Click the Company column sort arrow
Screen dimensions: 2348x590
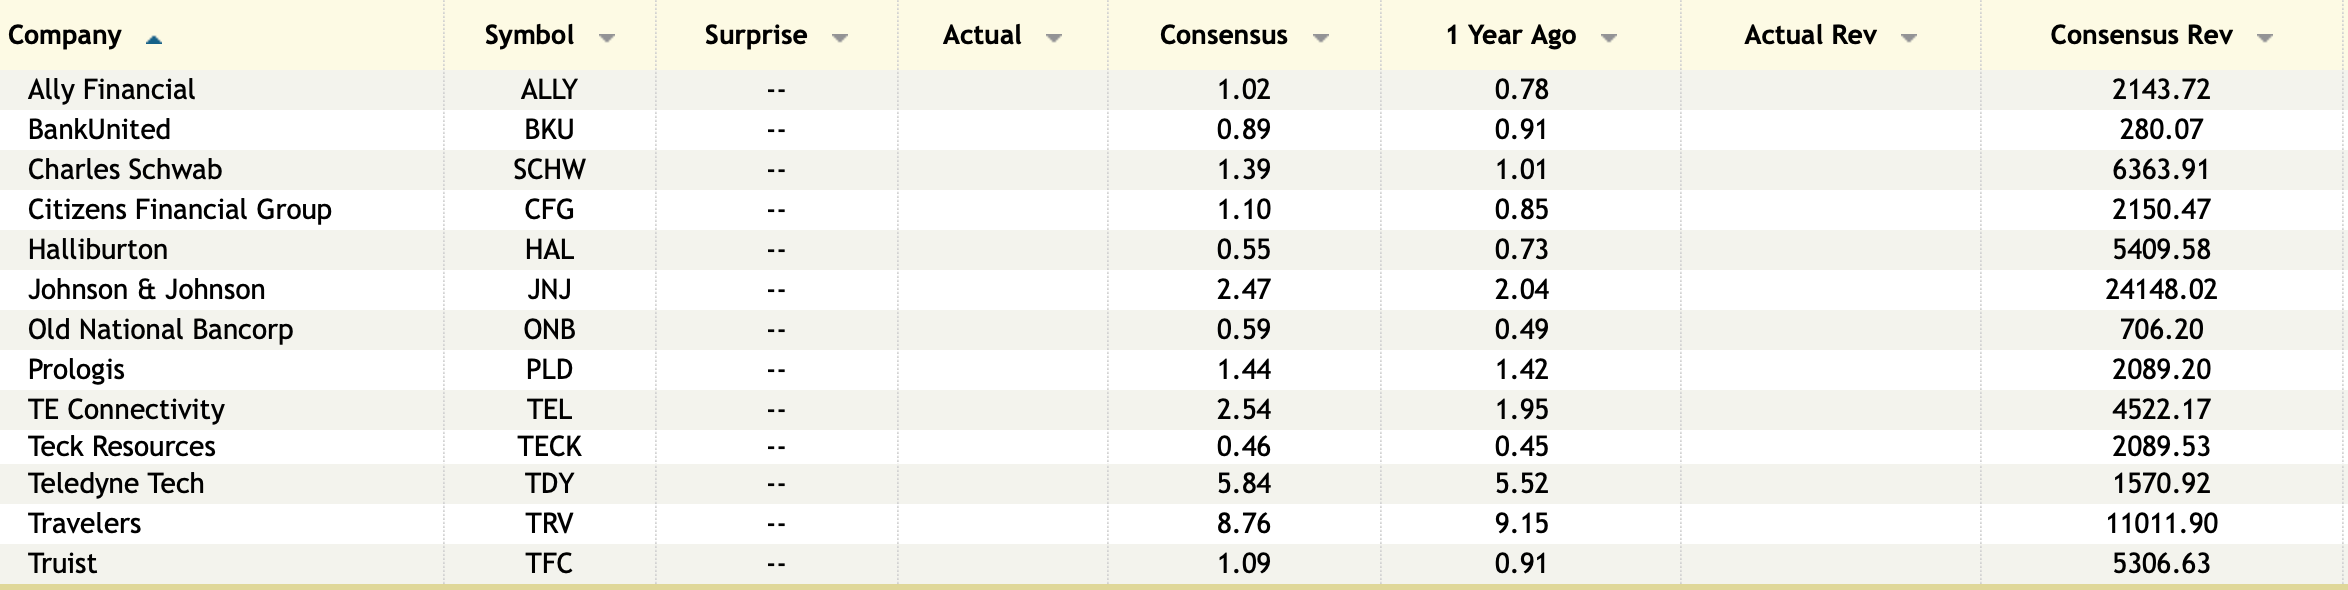click(153, 39)
